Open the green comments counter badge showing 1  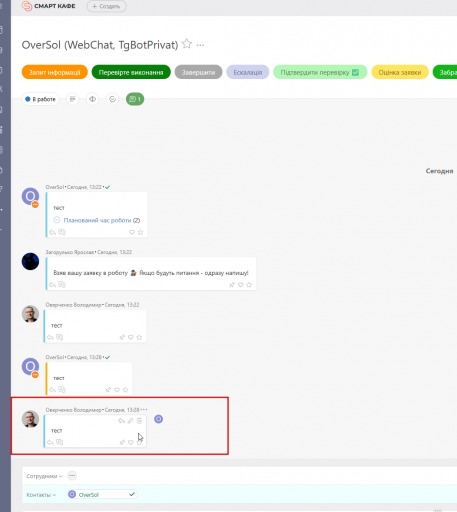tap(135, 99)
